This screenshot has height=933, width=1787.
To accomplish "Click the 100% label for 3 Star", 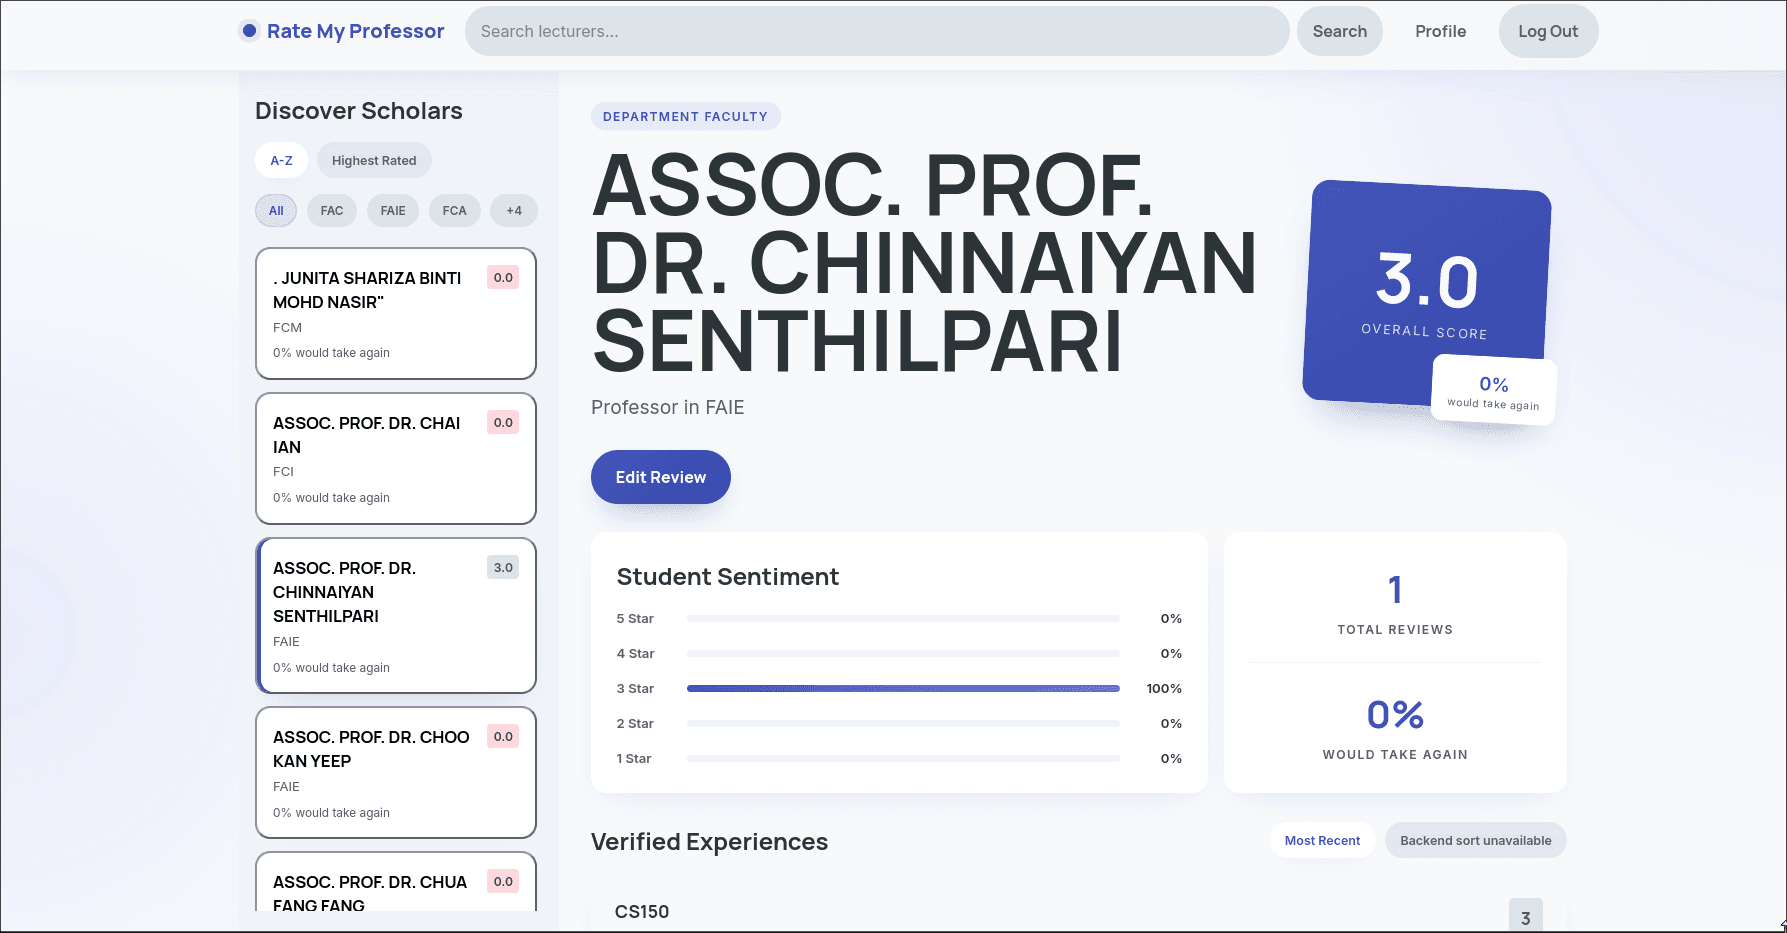I will (1164, 688).
